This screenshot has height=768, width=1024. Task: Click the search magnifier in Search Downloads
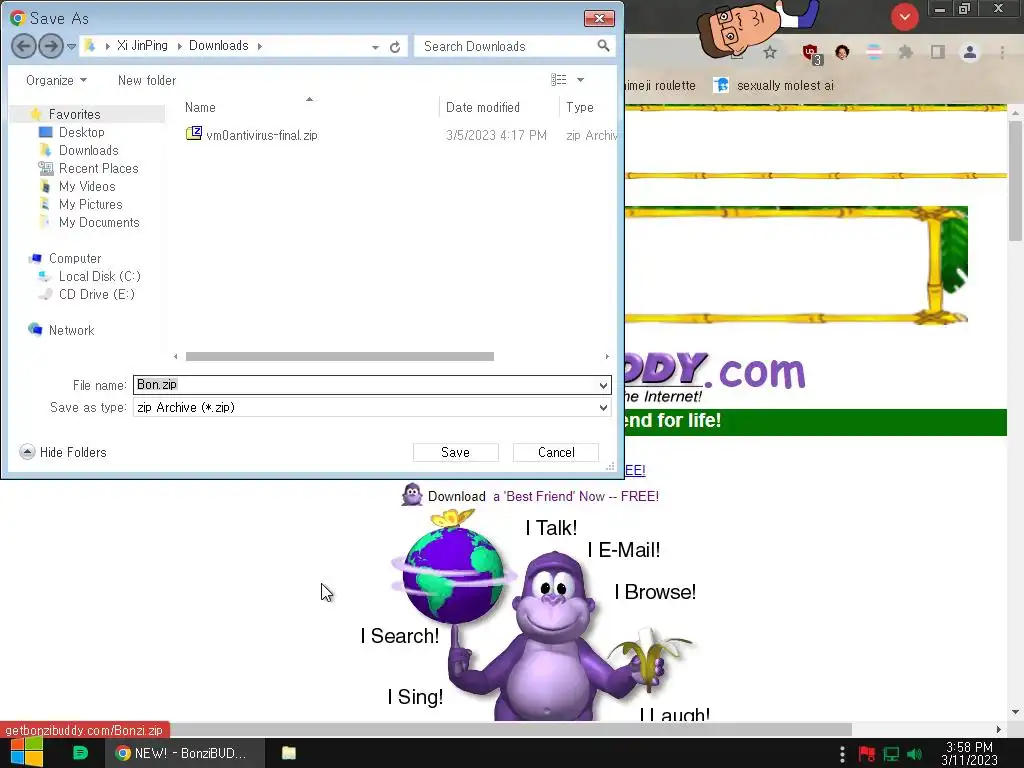pos(603,46)
